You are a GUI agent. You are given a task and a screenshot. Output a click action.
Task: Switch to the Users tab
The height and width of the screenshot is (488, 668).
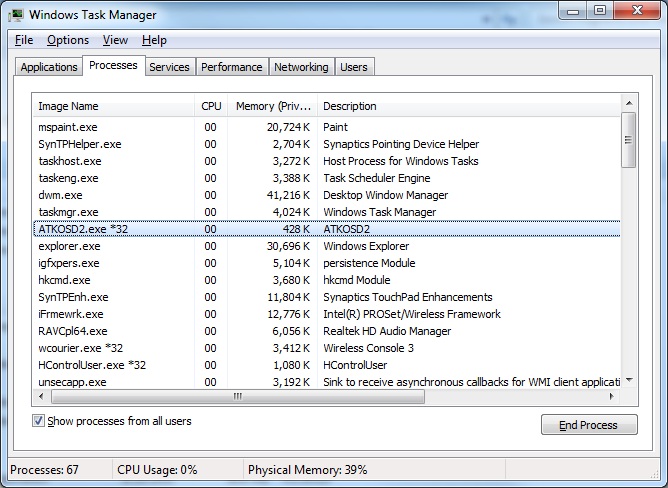click(354, 67)
